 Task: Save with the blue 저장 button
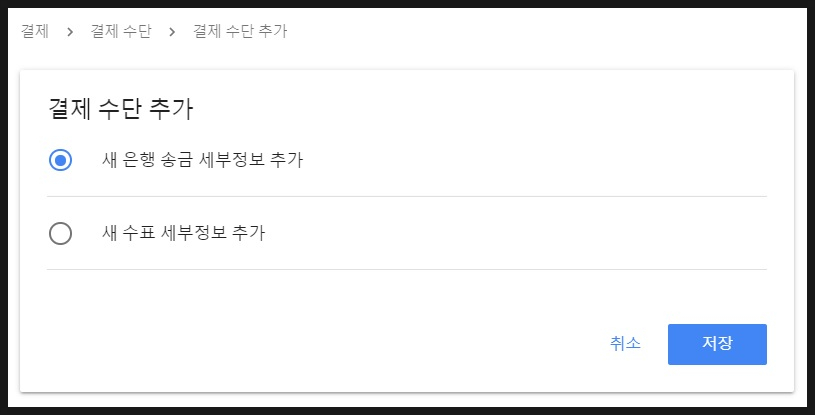[x=717, y=344]
